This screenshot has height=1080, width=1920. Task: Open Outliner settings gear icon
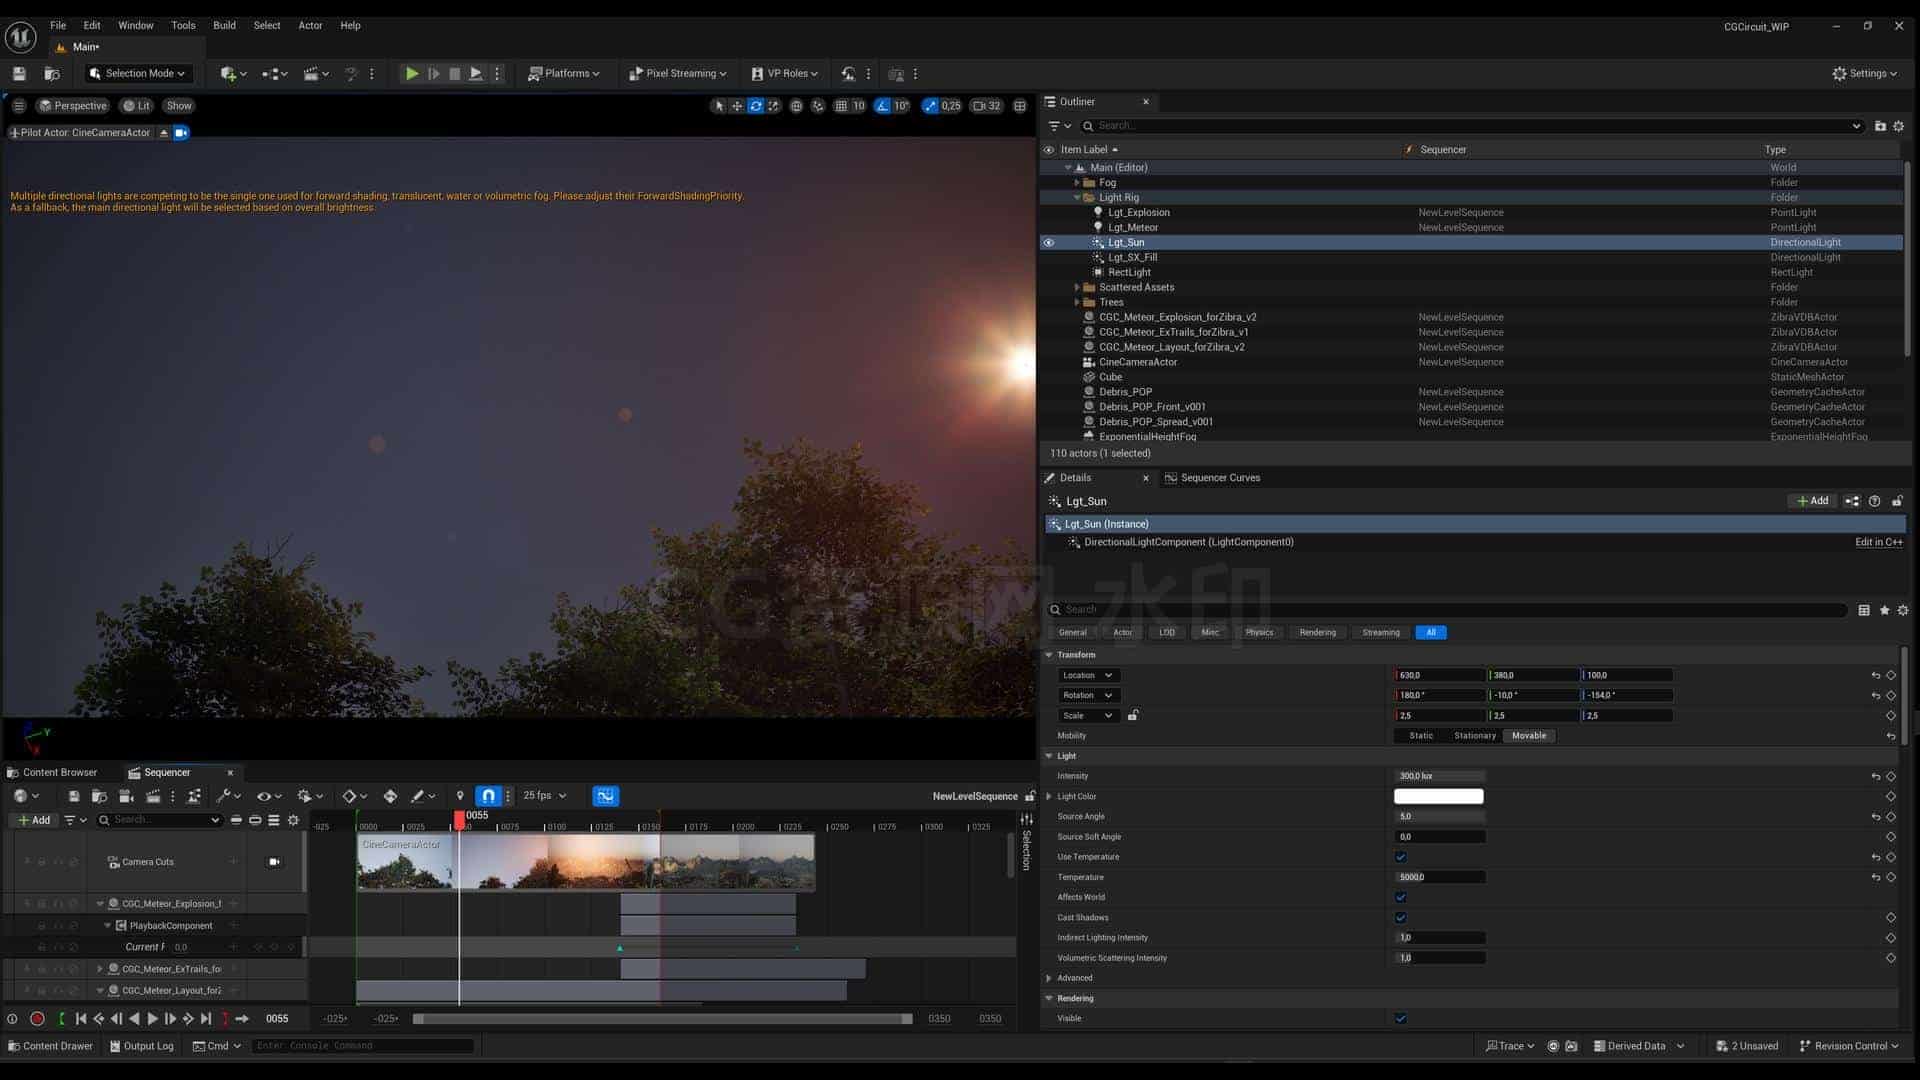click(x=1899, y=126)
